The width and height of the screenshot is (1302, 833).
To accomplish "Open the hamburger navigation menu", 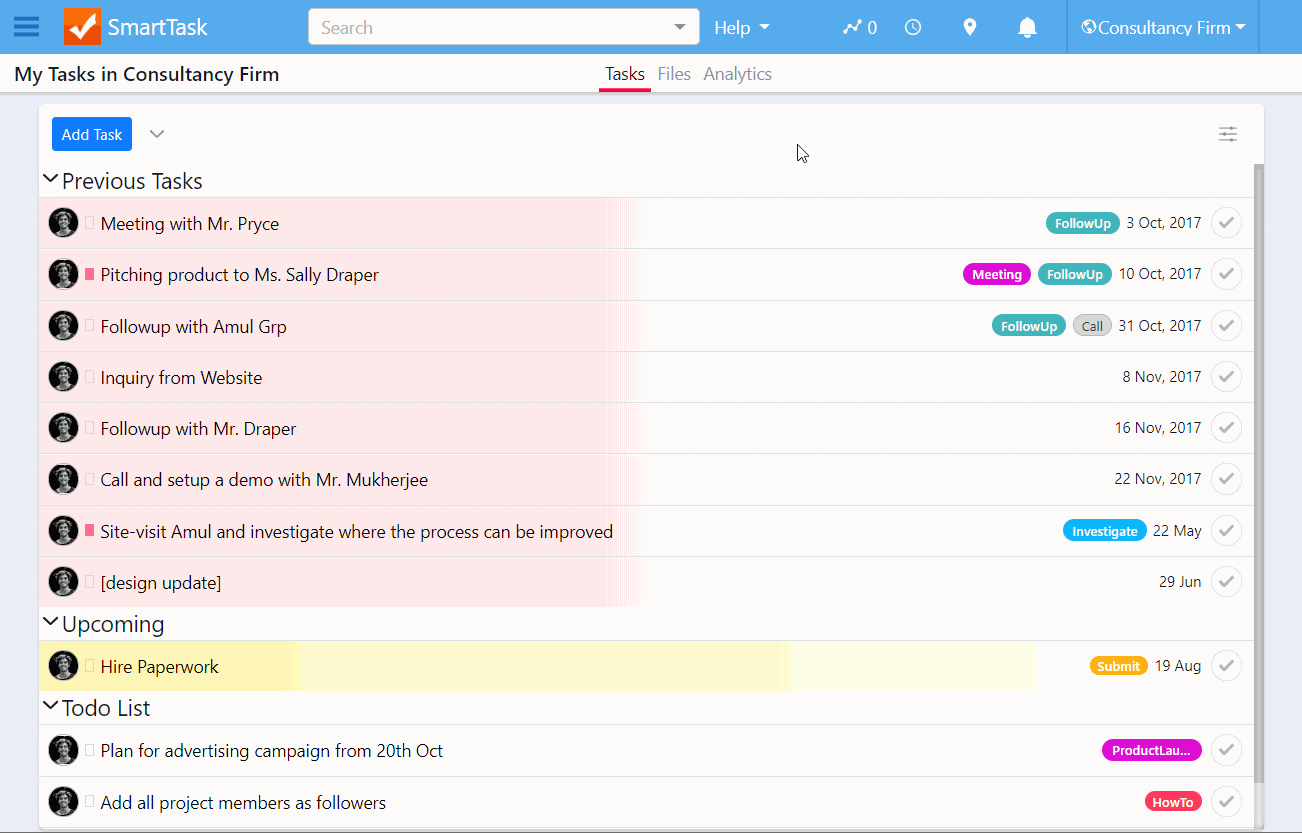I will coord(26,27).
